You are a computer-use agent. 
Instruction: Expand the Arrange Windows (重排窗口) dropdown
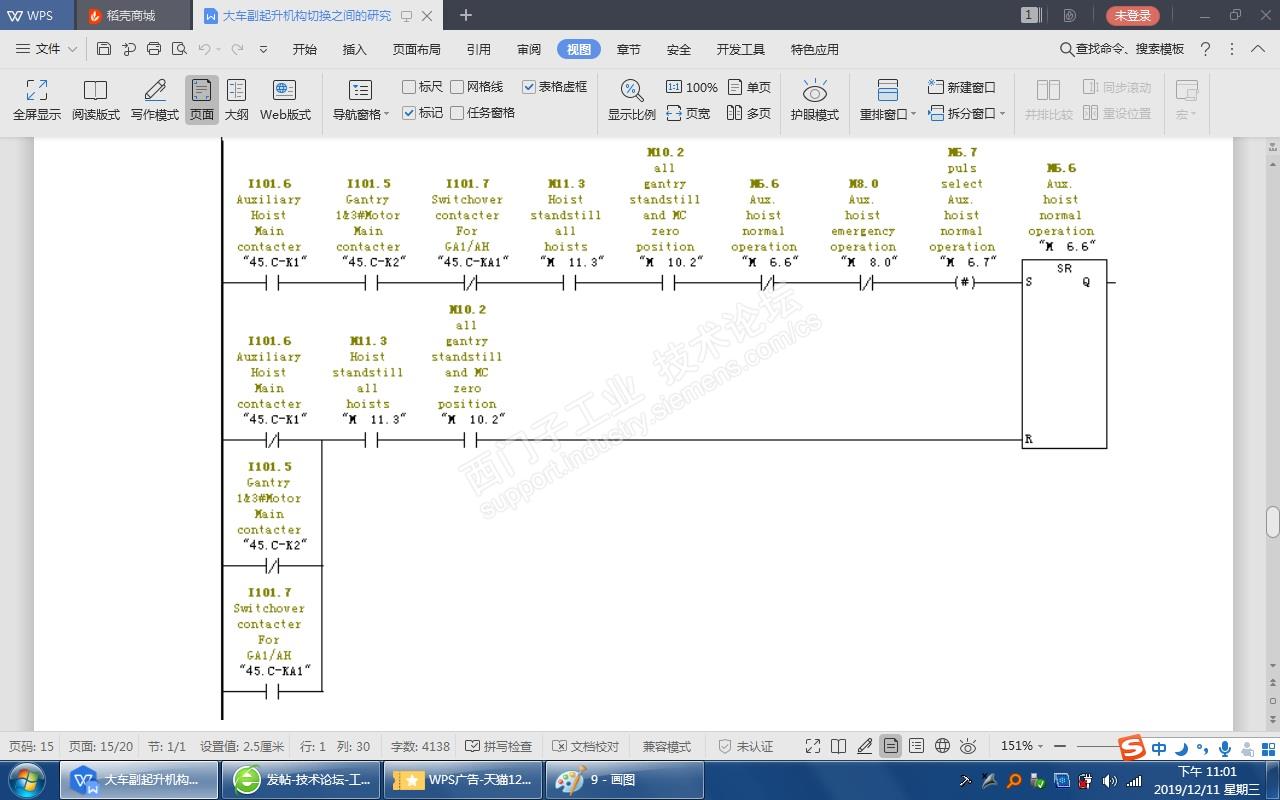pos(914,115)
